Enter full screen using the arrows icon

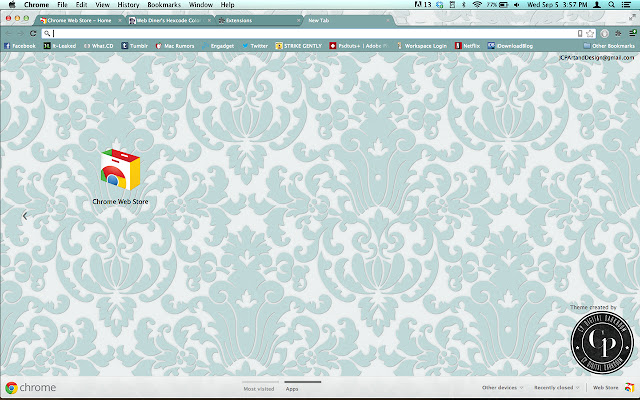click(632, 17)
